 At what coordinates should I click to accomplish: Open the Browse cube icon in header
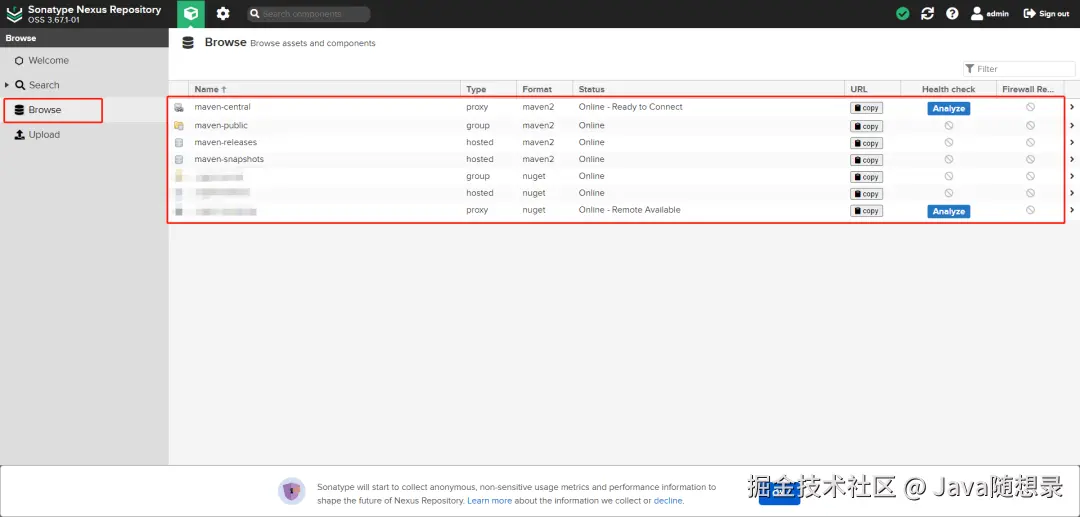(x=191, y=14)
